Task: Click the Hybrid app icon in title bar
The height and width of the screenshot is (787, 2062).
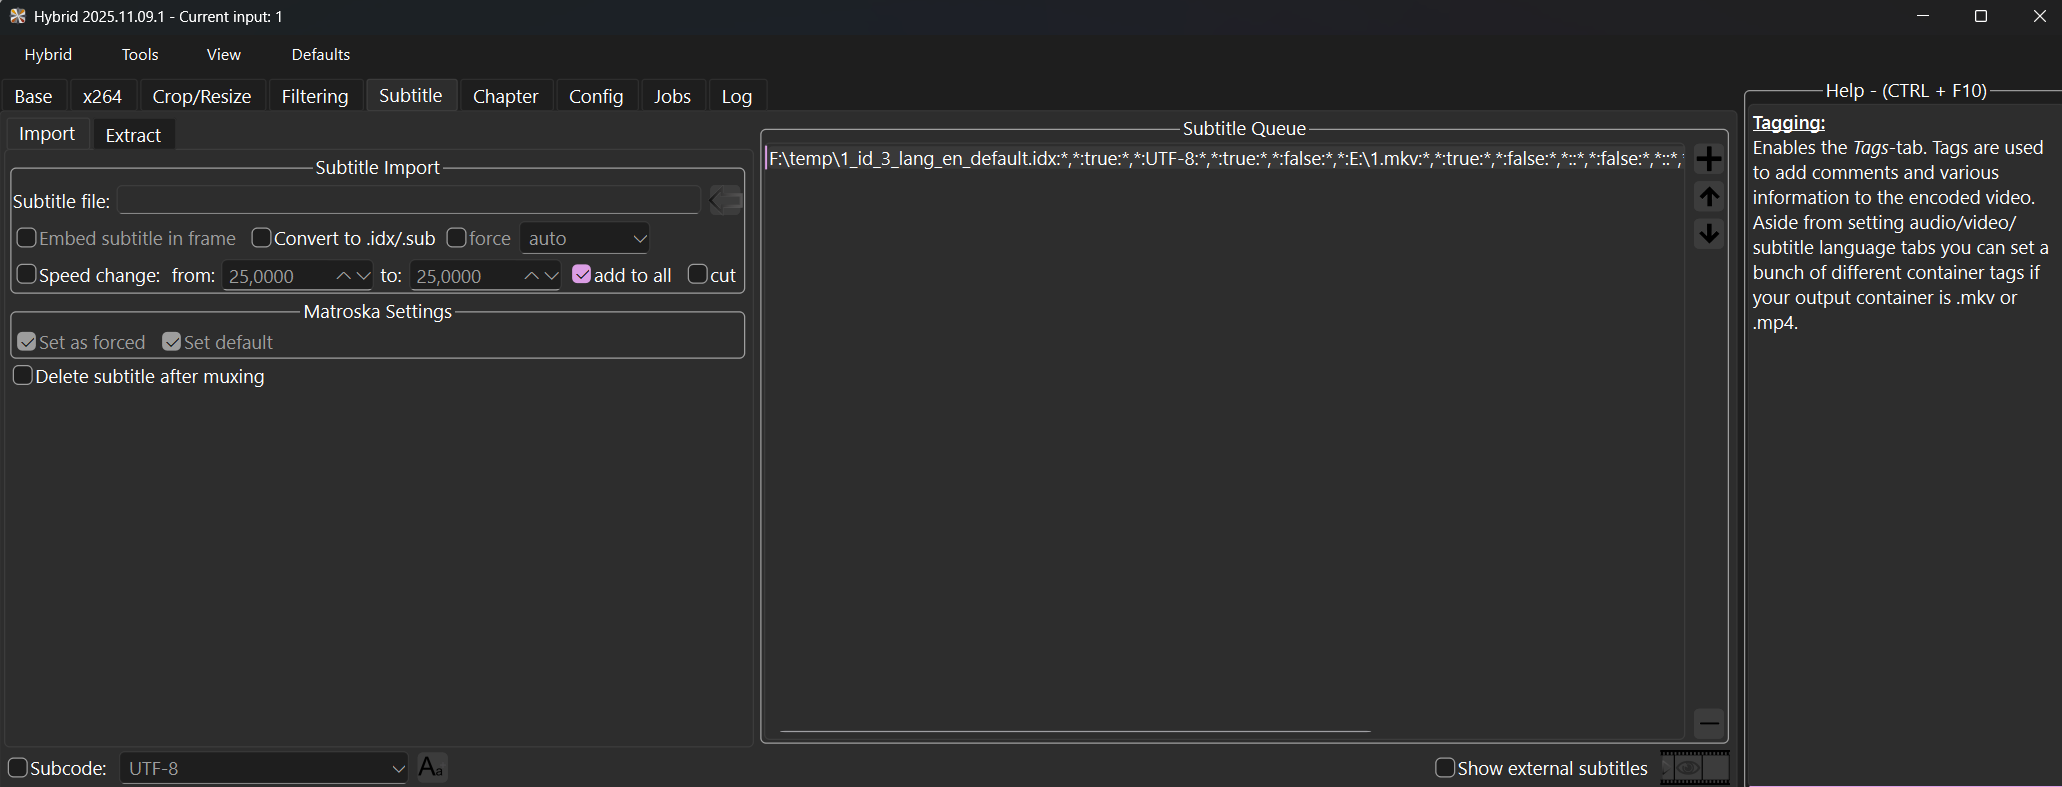Action: pyautogui.click(x=17, y=16)
